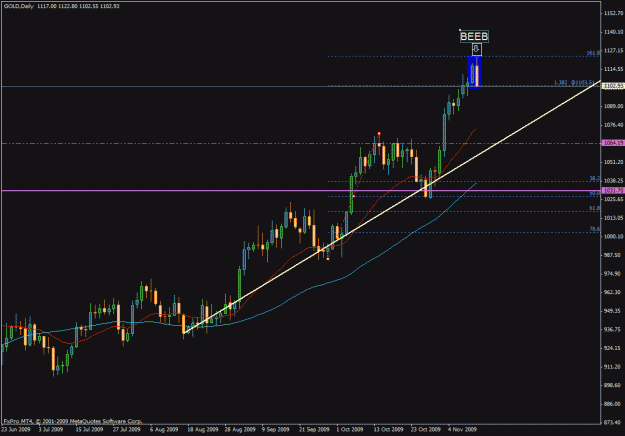Click the 13 Oct 2009 date label
Image resolution: width=625 pixels, height=436 pixels.
coord(388,430)
